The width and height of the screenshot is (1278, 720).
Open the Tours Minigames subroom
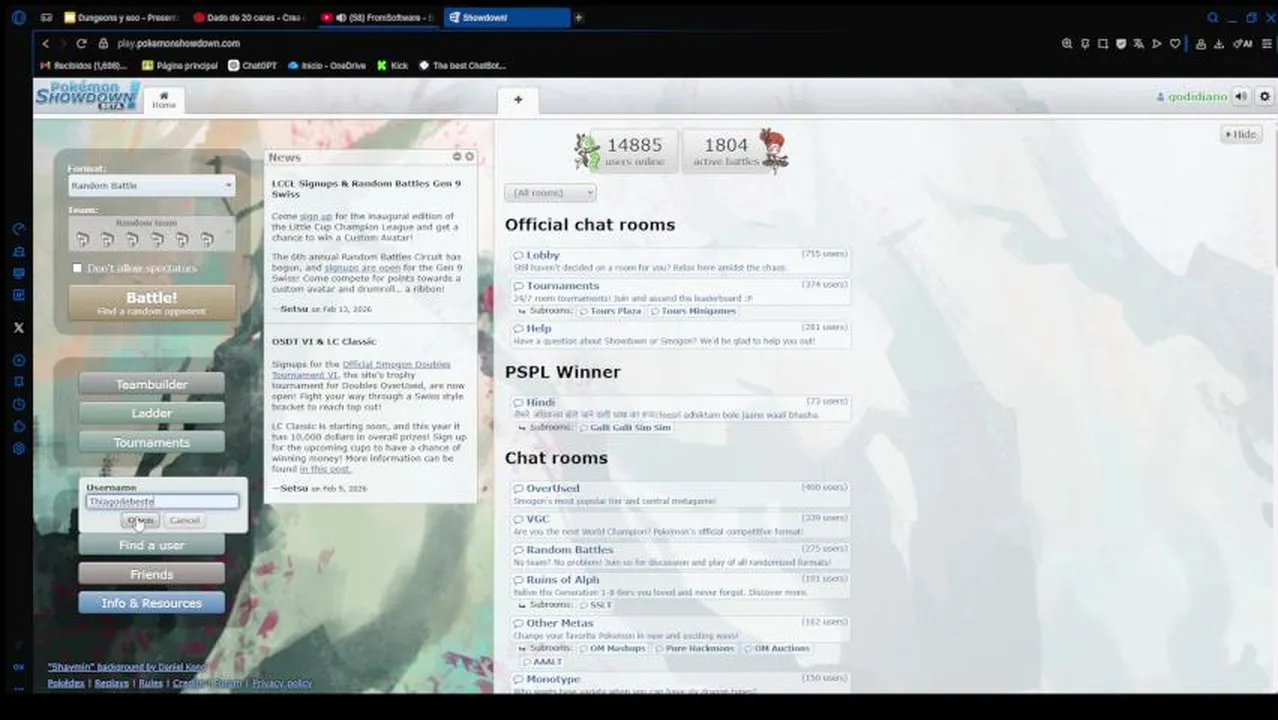(693, 311)
